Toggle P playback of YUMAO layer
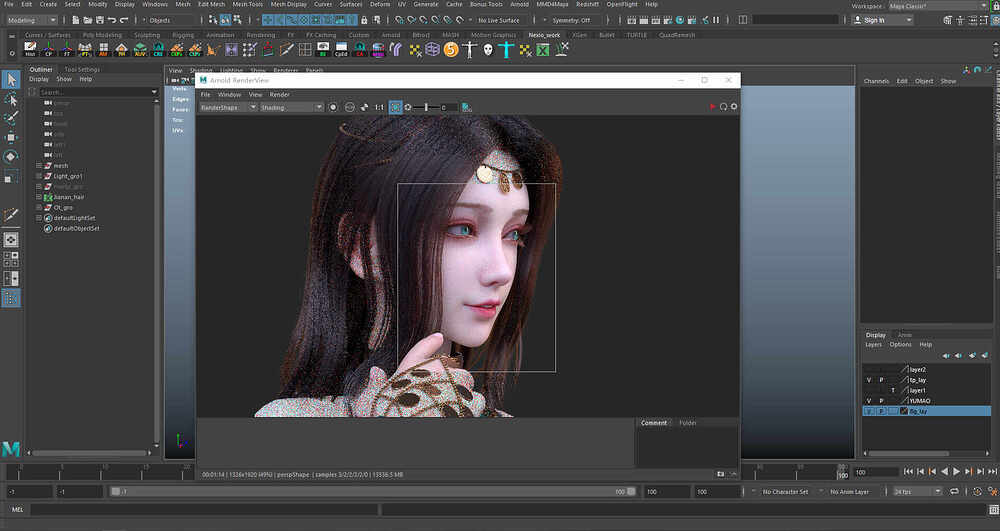Image resolution: width=1000 pixels, height=531 pixels. [881, 401]
